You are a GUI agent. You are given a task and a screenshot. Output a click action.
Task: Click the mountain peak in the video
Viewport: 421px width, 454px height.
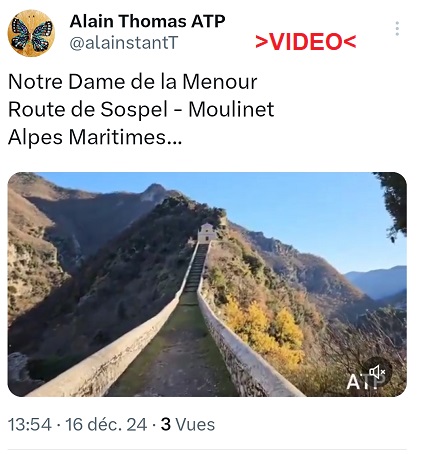pyautogui.click(x=153, y=191)
